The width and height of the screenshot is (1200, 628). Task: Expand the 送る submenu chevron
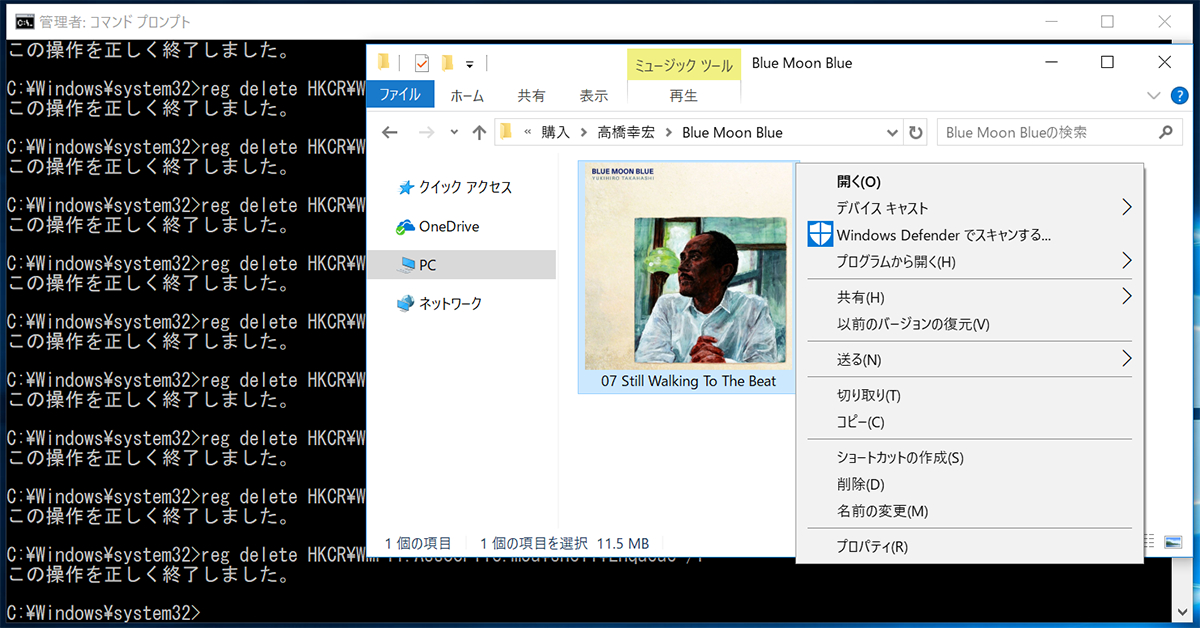[1128, 359]
